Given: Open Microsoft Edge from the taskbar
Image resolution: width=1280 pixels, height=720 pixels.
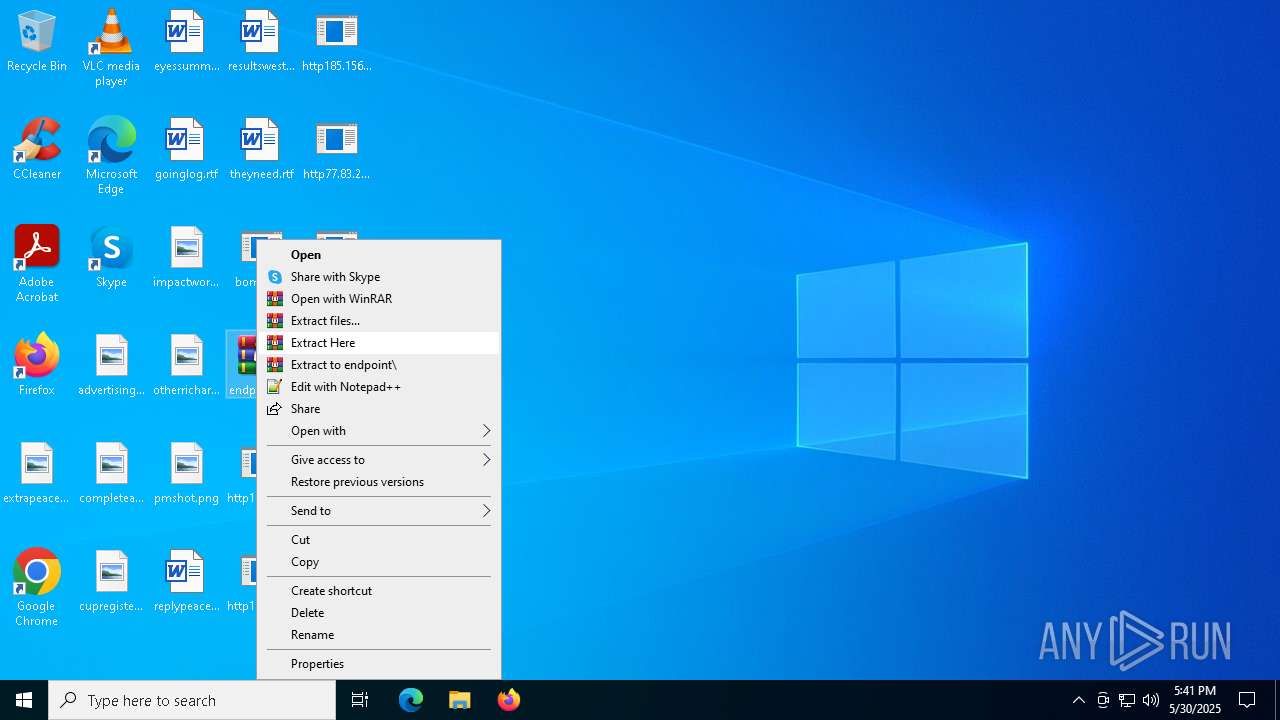Looking at the screenshot, I should pyautogui.click(x=411, y=700).
